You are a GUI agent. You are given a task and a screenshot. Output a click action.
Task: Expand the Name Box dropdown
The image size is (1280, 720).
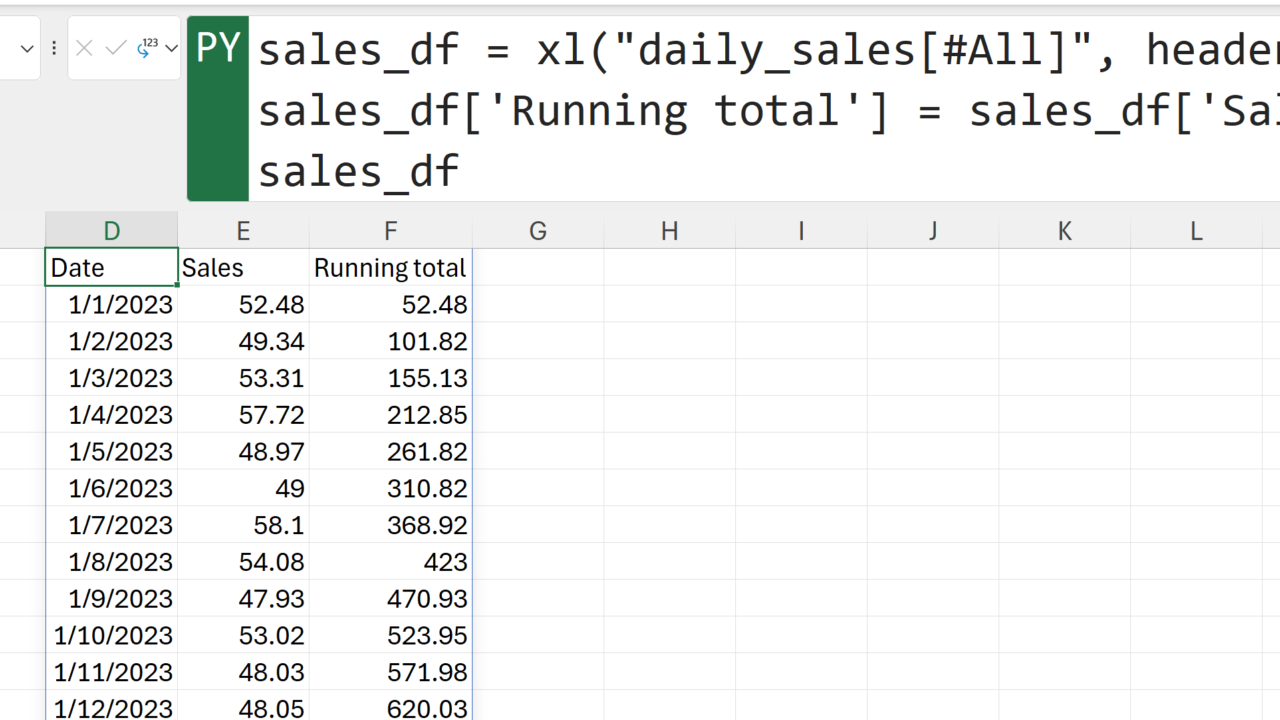tap(27, 48)
